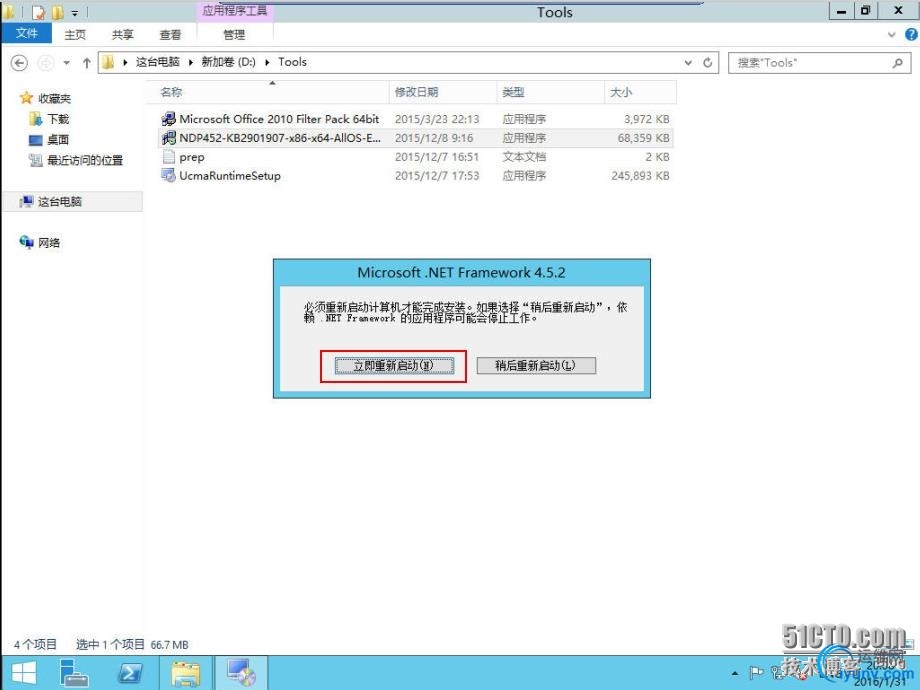Image resolution: width=920 pixels, height=690 pixels.
Task: Open the 共享 (Share) ribbon tab
Action: (x=123, y=35)
